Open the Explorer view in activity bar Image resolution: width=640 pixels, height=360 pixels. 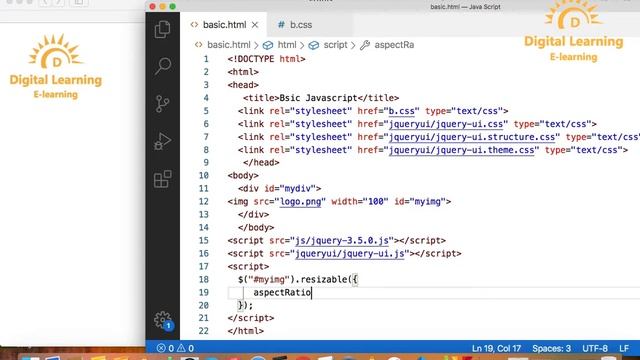click(x=162, y=29)
